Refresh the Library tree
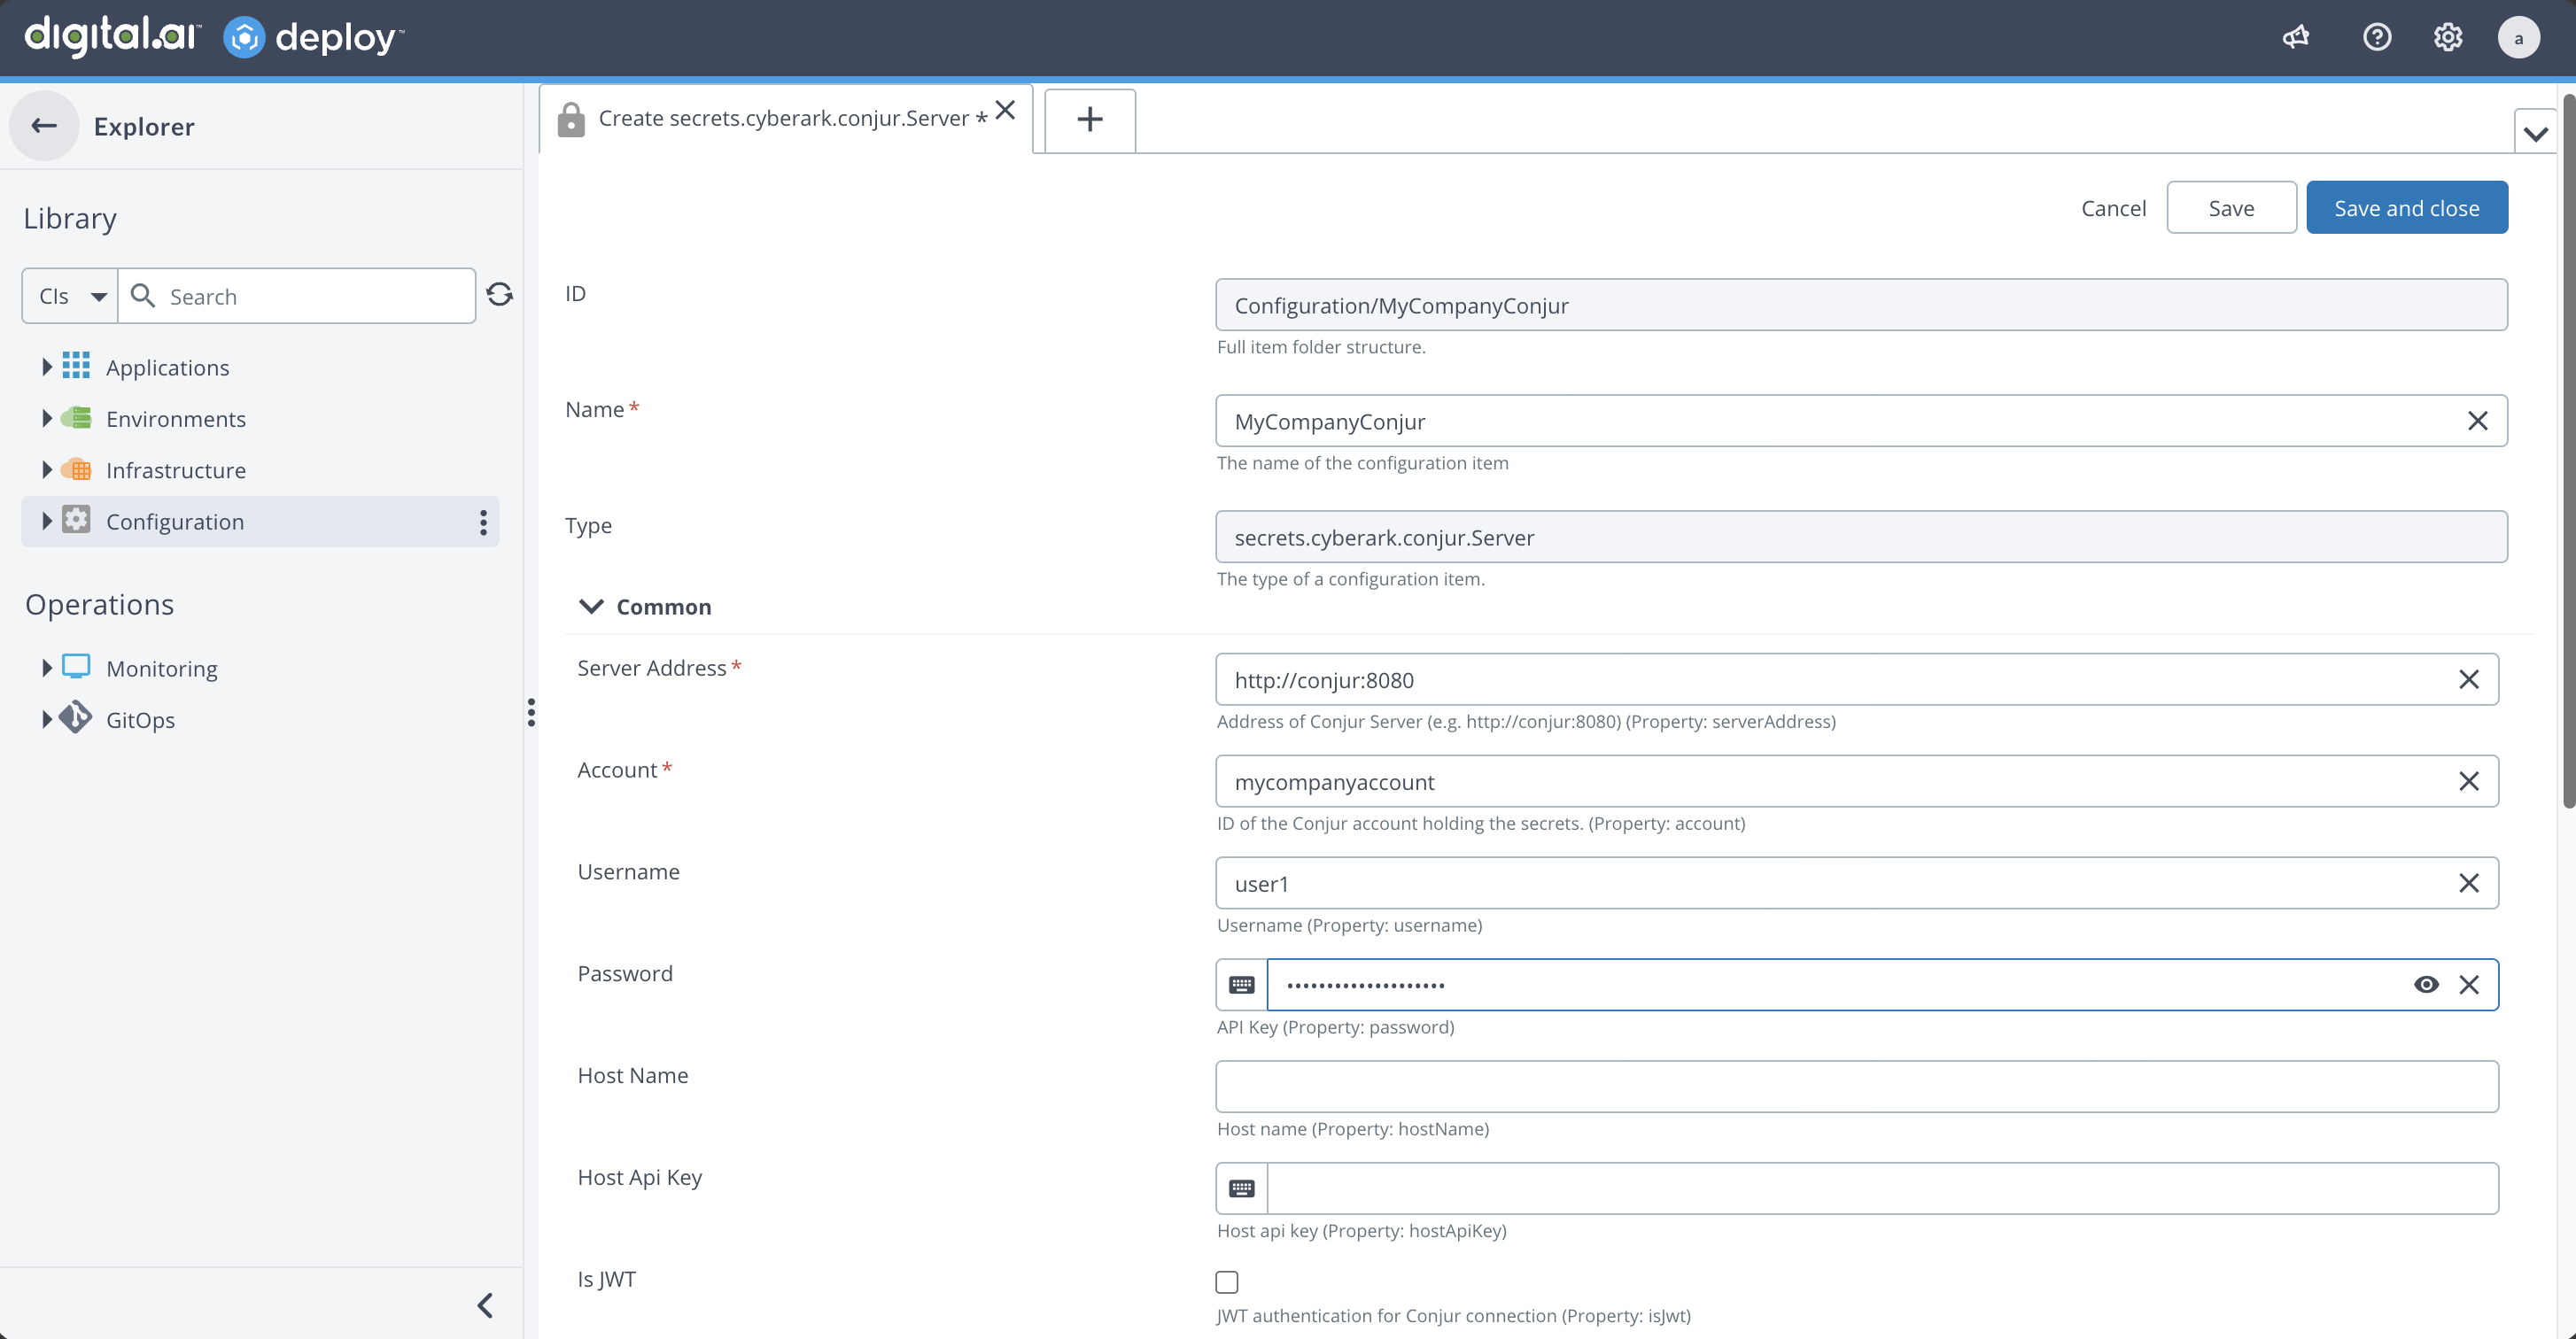 point(499,294)
